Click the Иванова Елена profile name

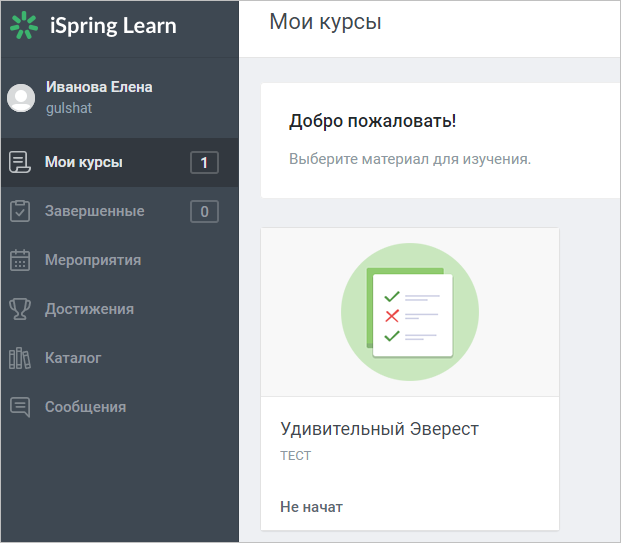pyautogui.click(x=99, y=87)
